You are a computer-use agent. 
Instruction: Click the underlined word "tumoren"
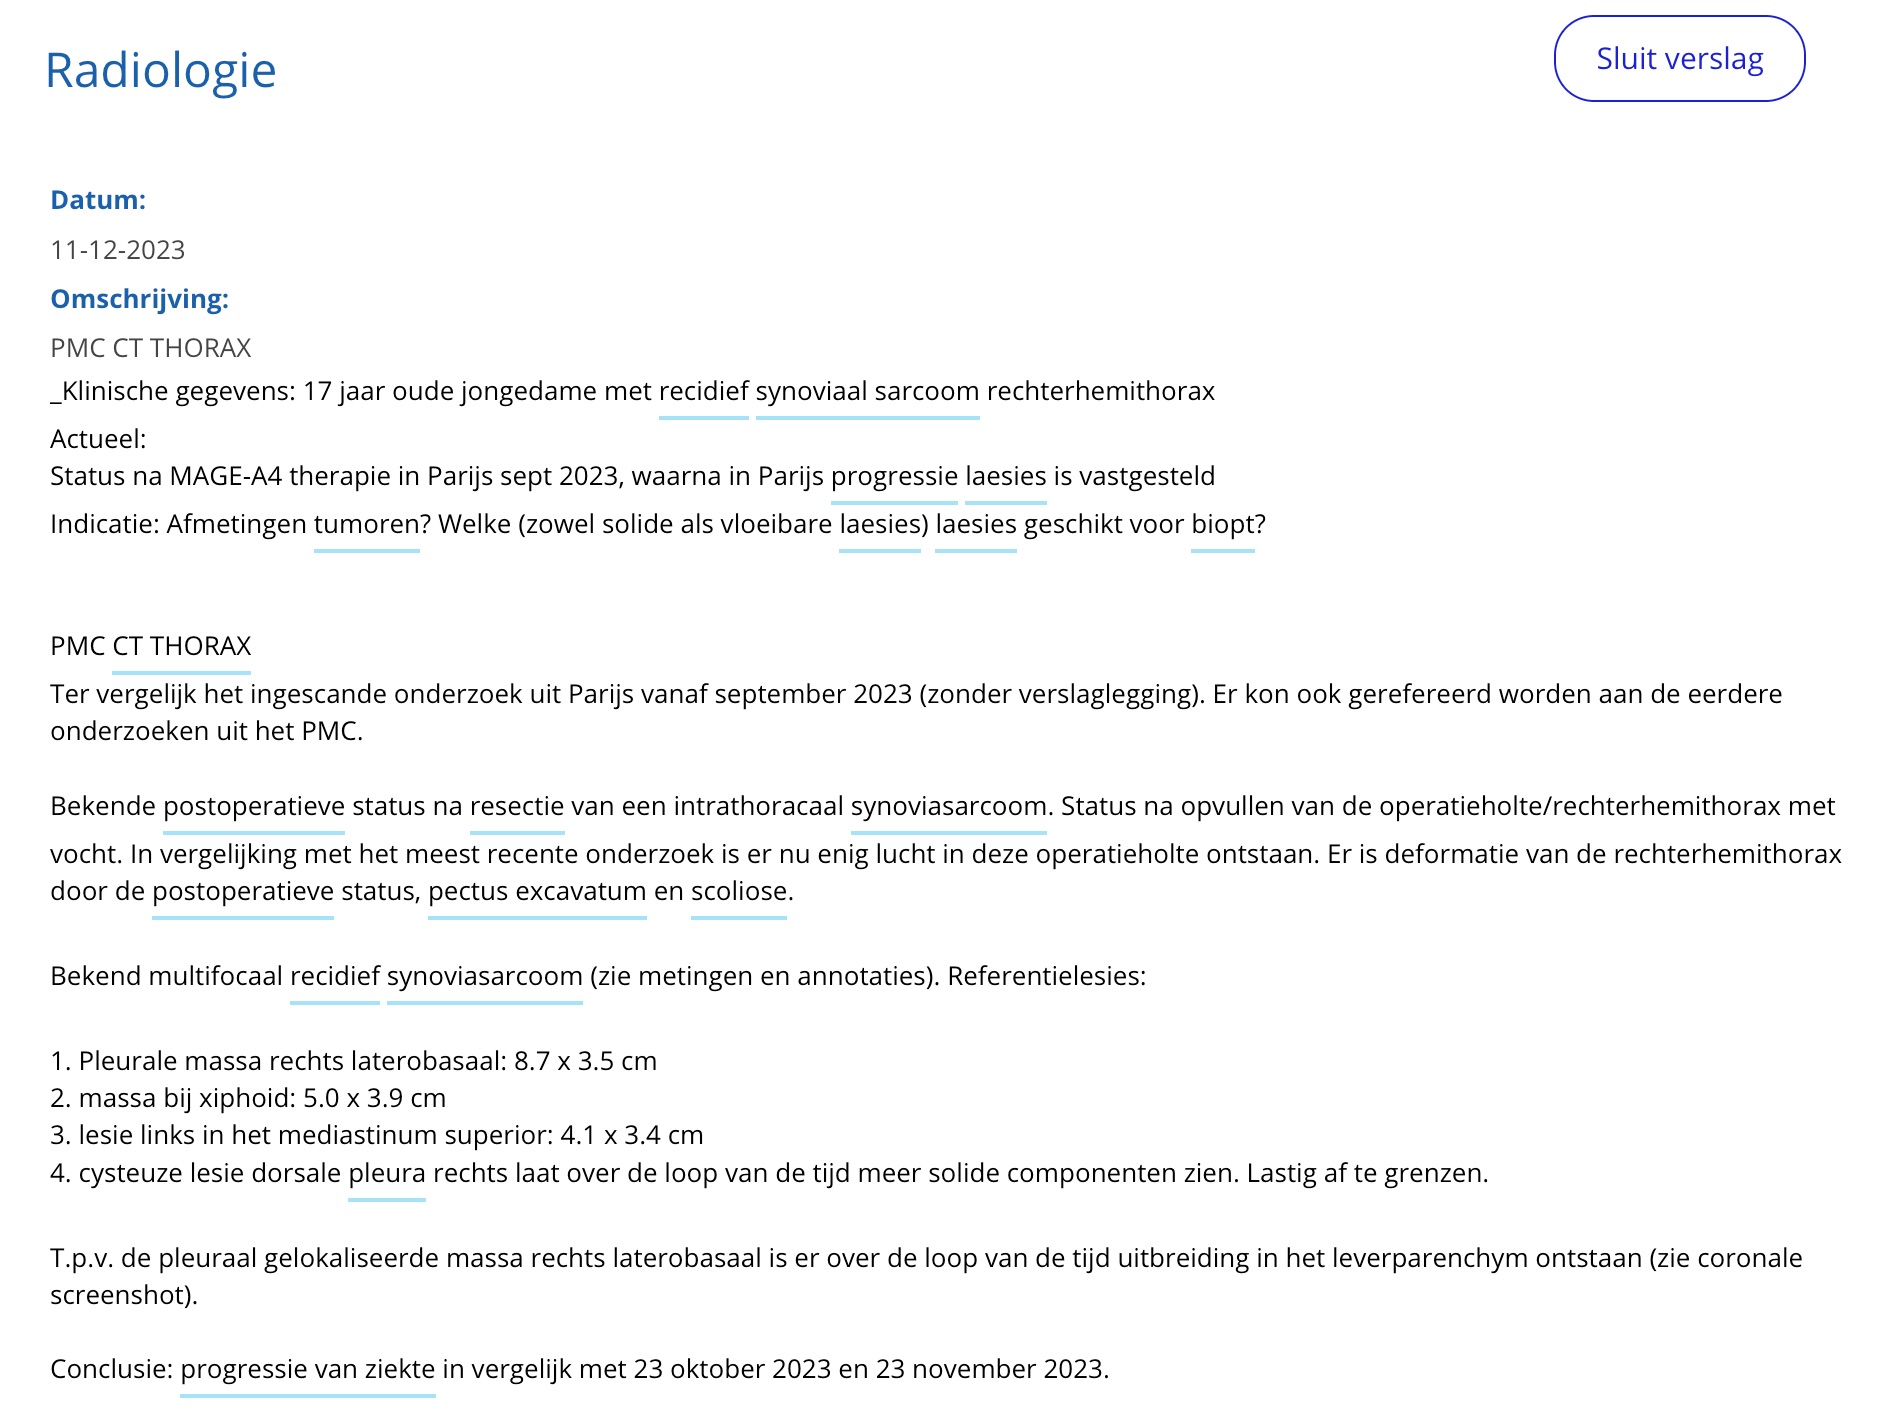(x=366, y=524)
